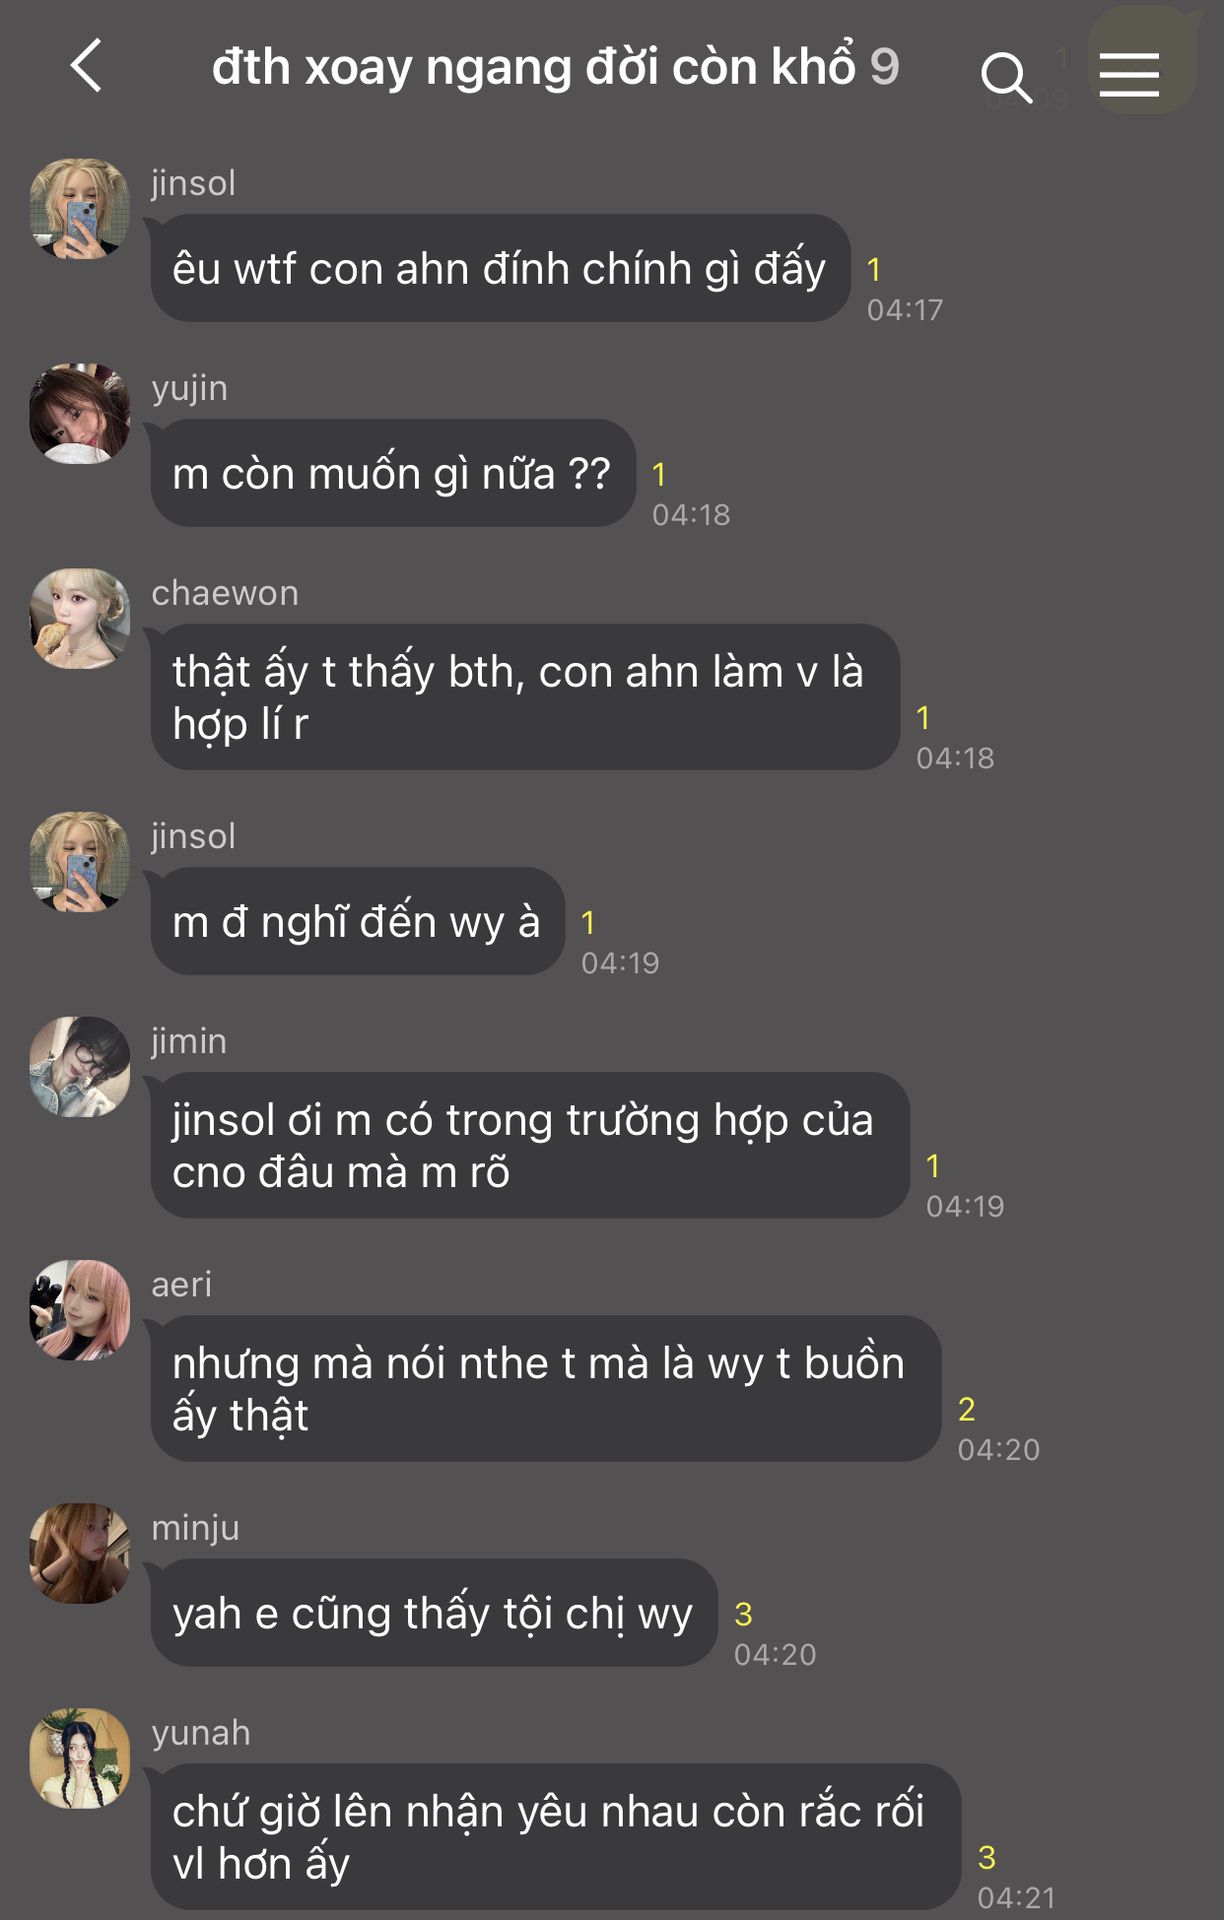Tap the back arrow icon

click(x=86, y=66)
